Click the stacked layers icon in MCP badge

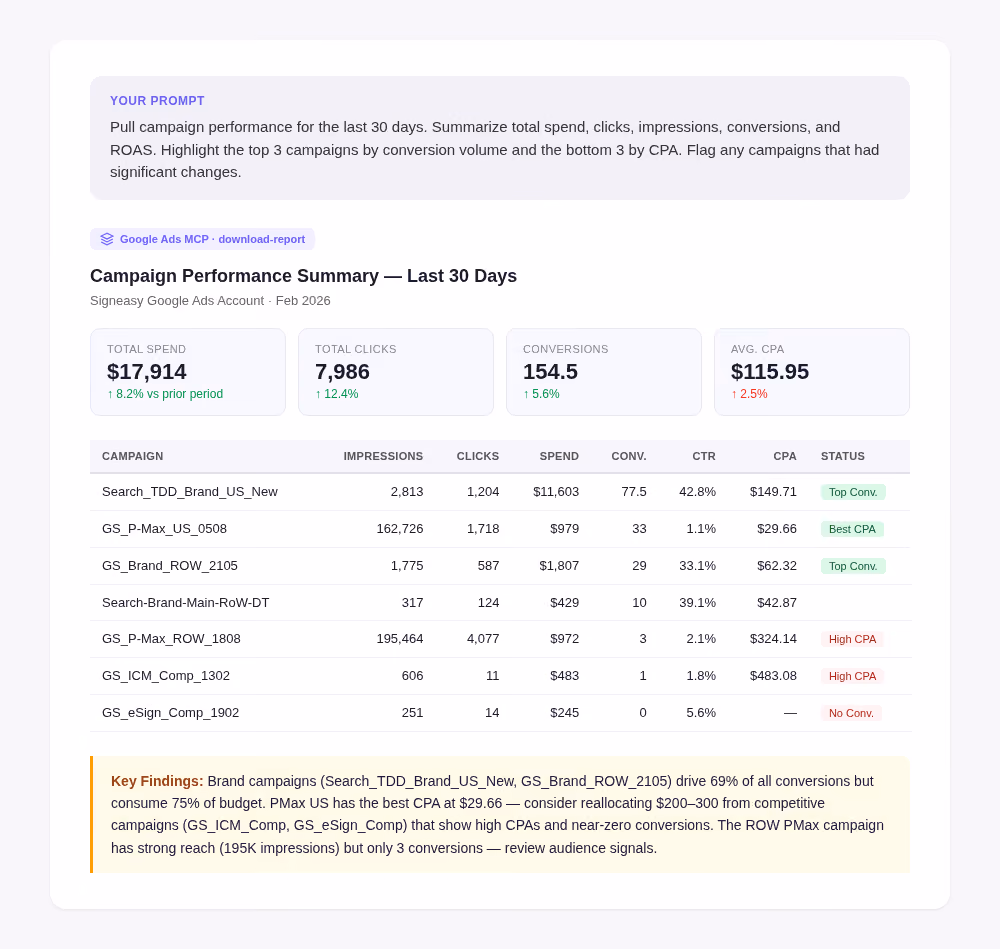click(x=107, y=239)
